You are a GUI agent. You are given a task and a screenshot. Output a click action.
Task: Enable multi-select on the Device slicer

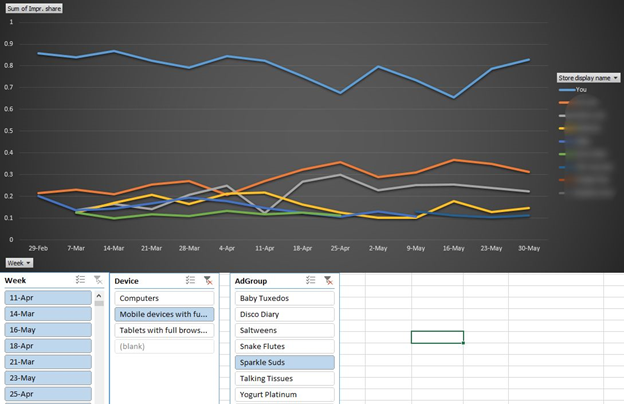click(190, 282)
